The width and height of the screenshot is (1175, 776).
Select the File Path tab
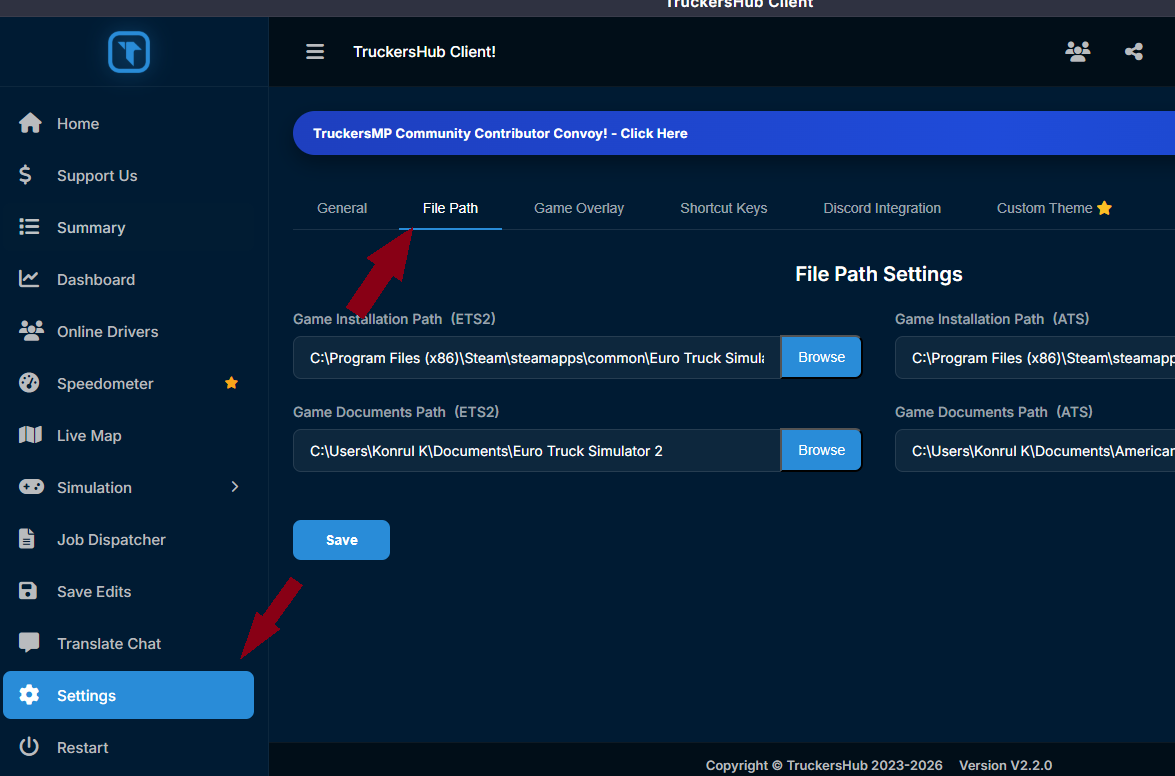[450, 208]
